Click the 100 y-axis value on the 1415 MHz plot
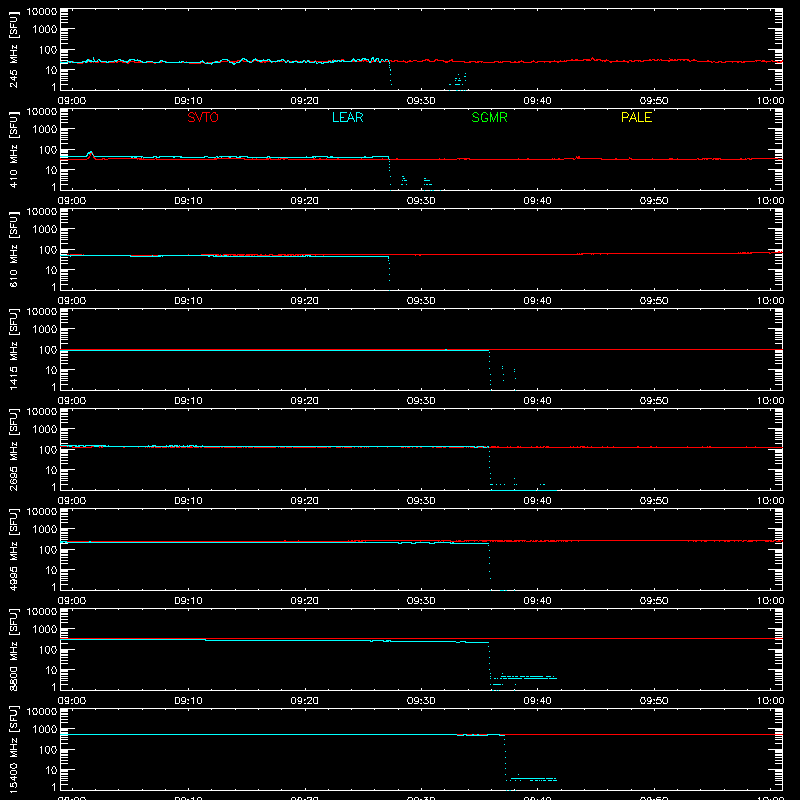 point(48,350)
